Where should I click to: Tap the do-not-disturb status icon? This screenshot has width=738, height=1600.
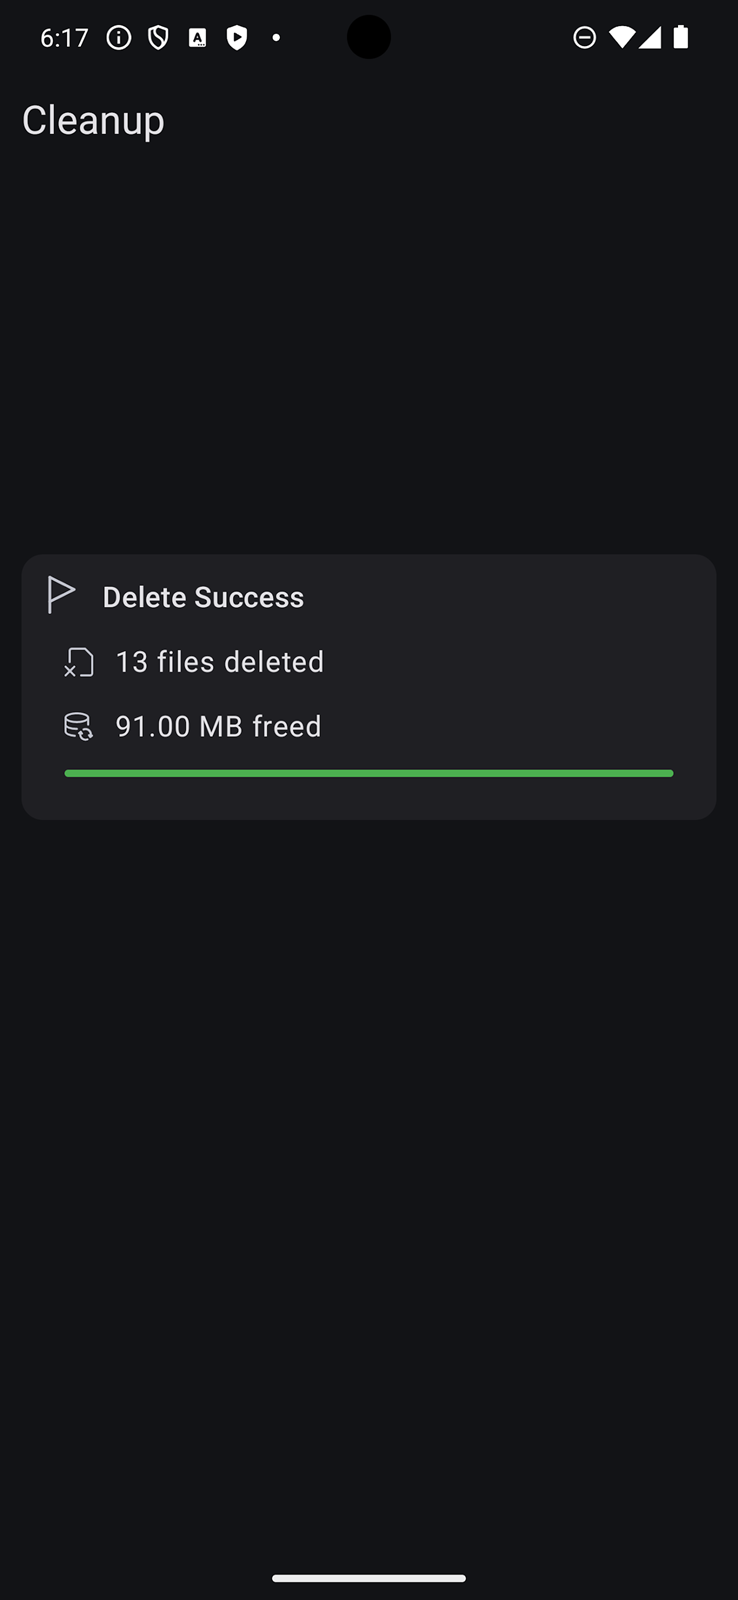[x=585, y=38]
